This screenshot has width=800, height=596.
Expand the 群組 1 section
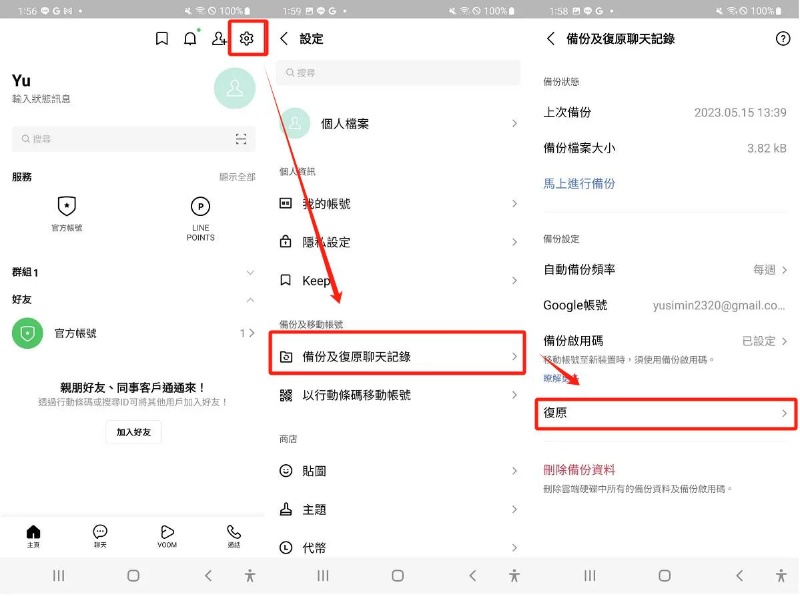(x=250, y=272)
